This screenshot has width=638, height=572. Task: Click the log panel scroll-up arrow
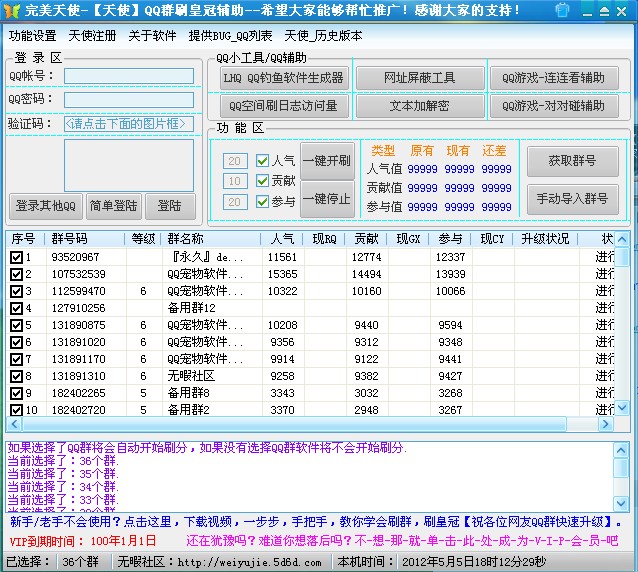point(621,450)
